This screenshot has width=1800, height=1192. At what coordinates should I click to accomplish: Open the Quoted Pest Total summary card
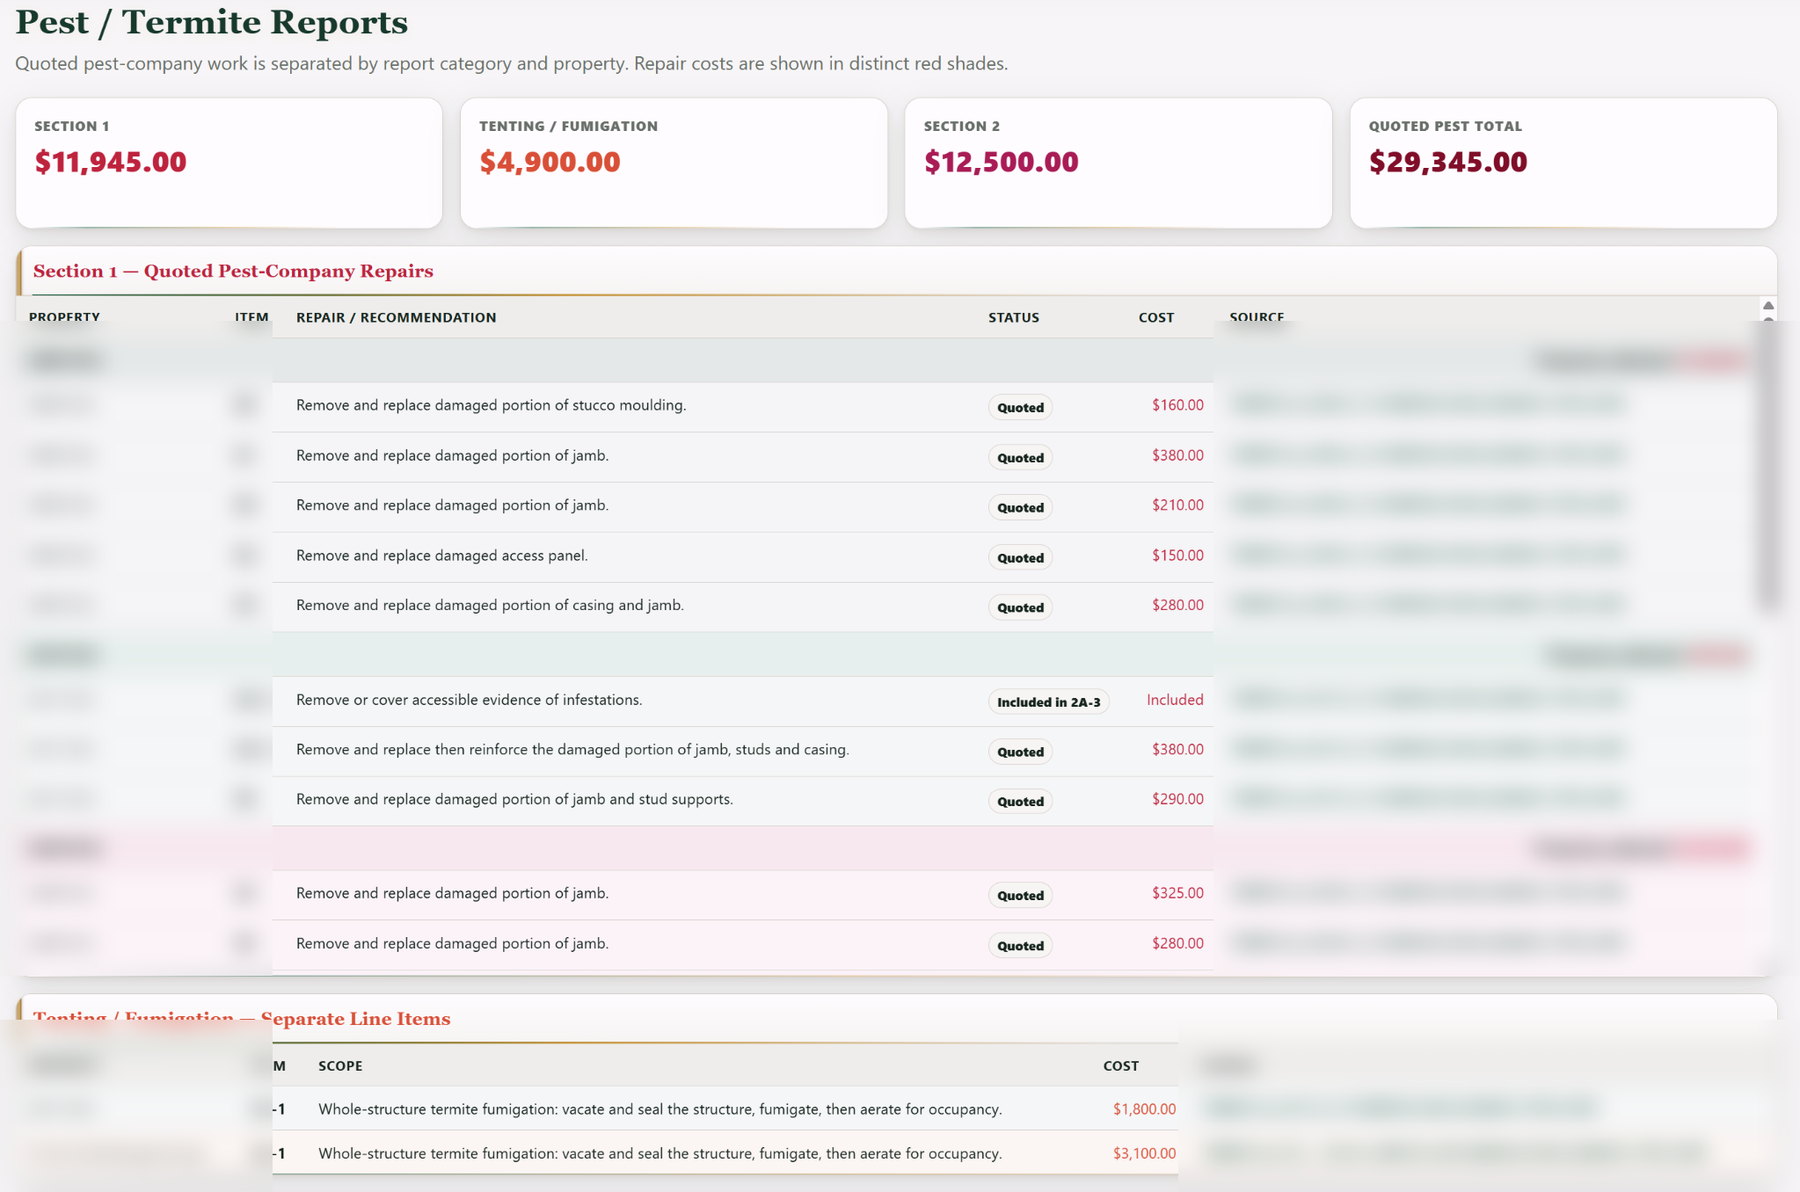tap(1563, 163)
